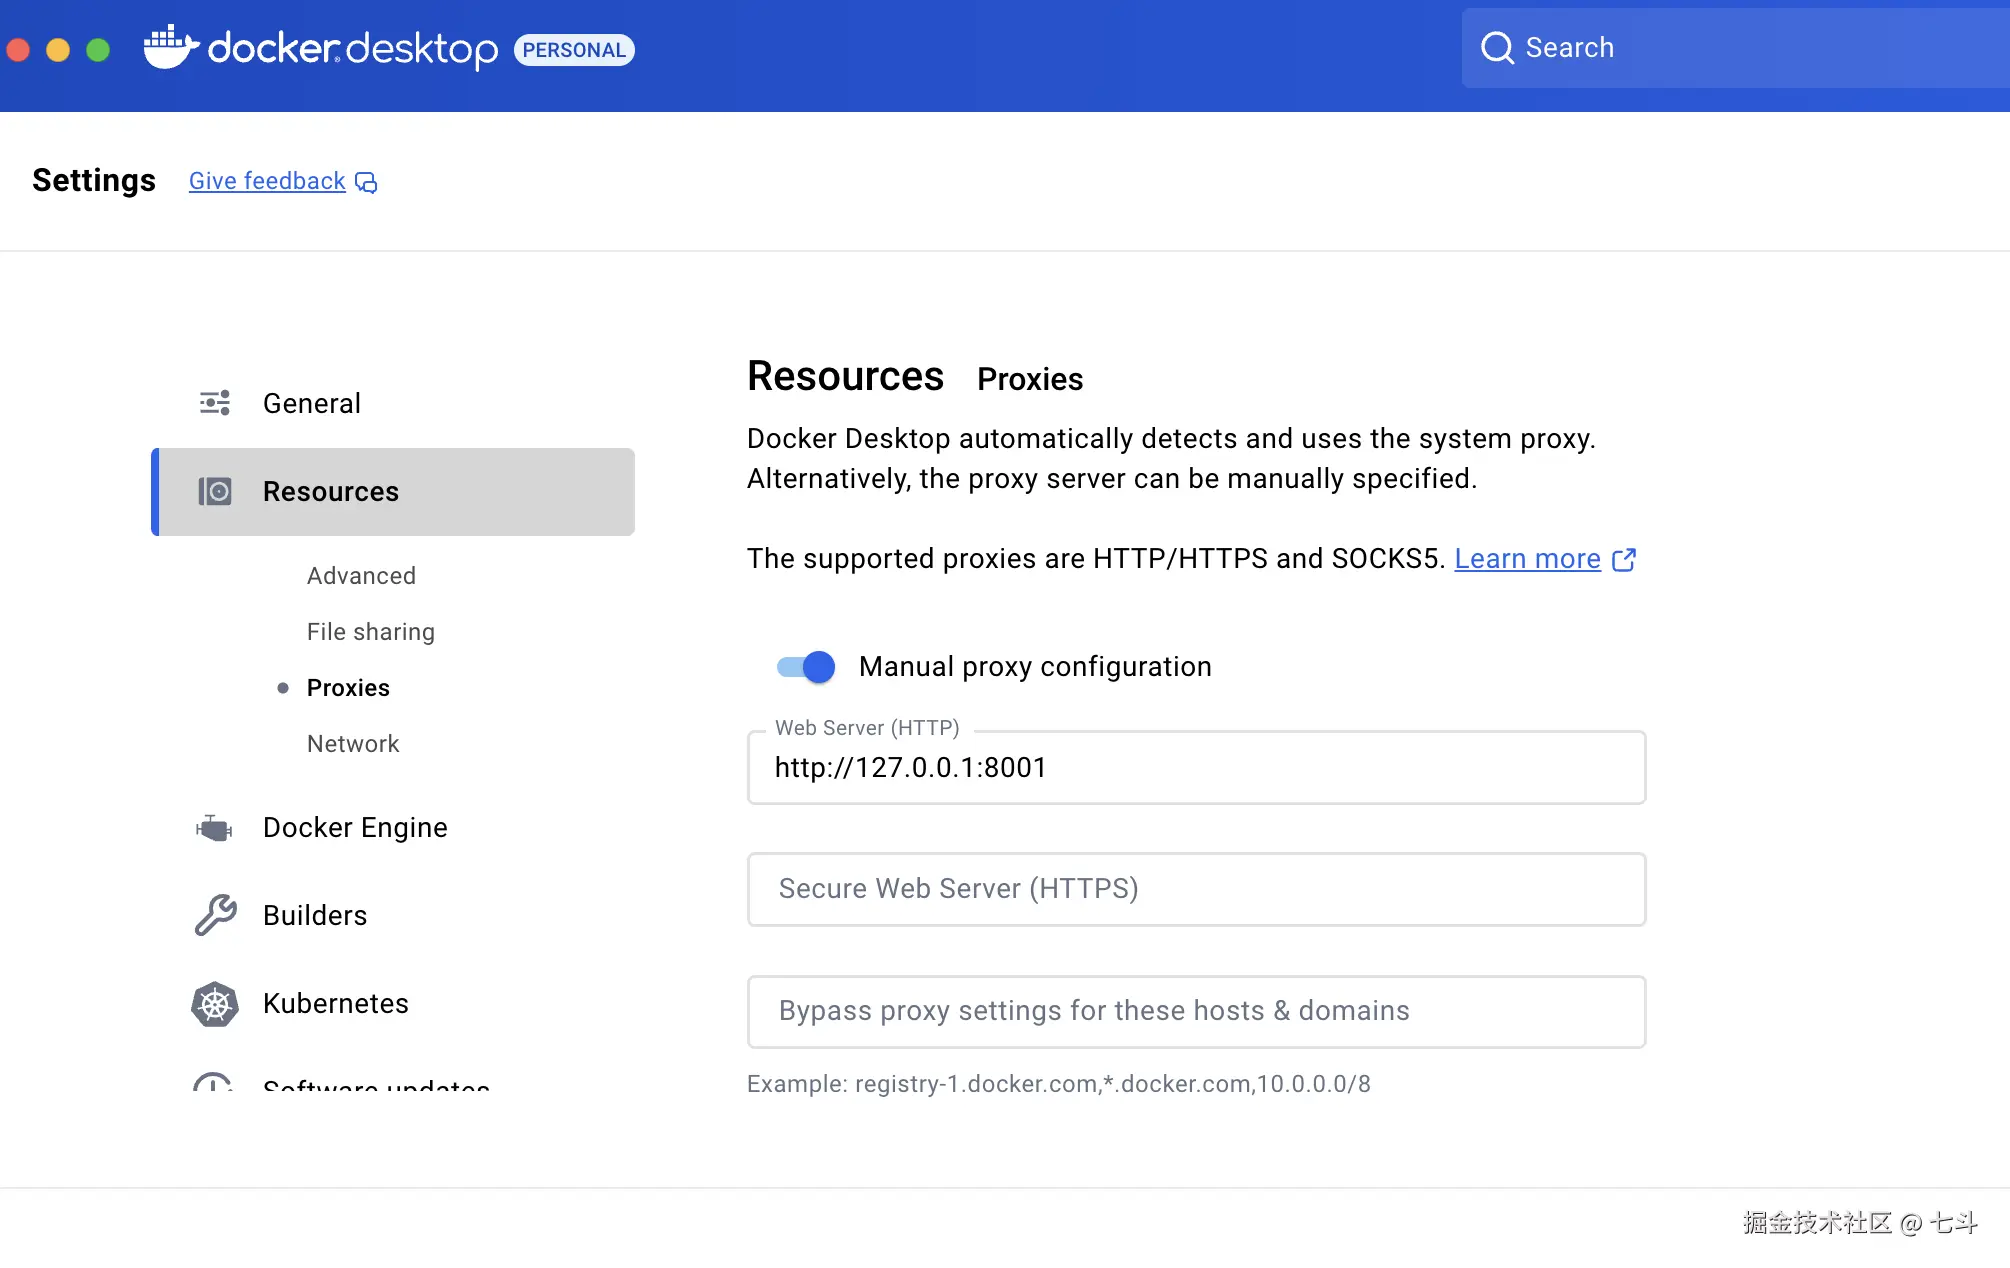Click the Manual proxy configuration label
Viewport: 2010px width, 1268px height.
(x=1035, y=667)
